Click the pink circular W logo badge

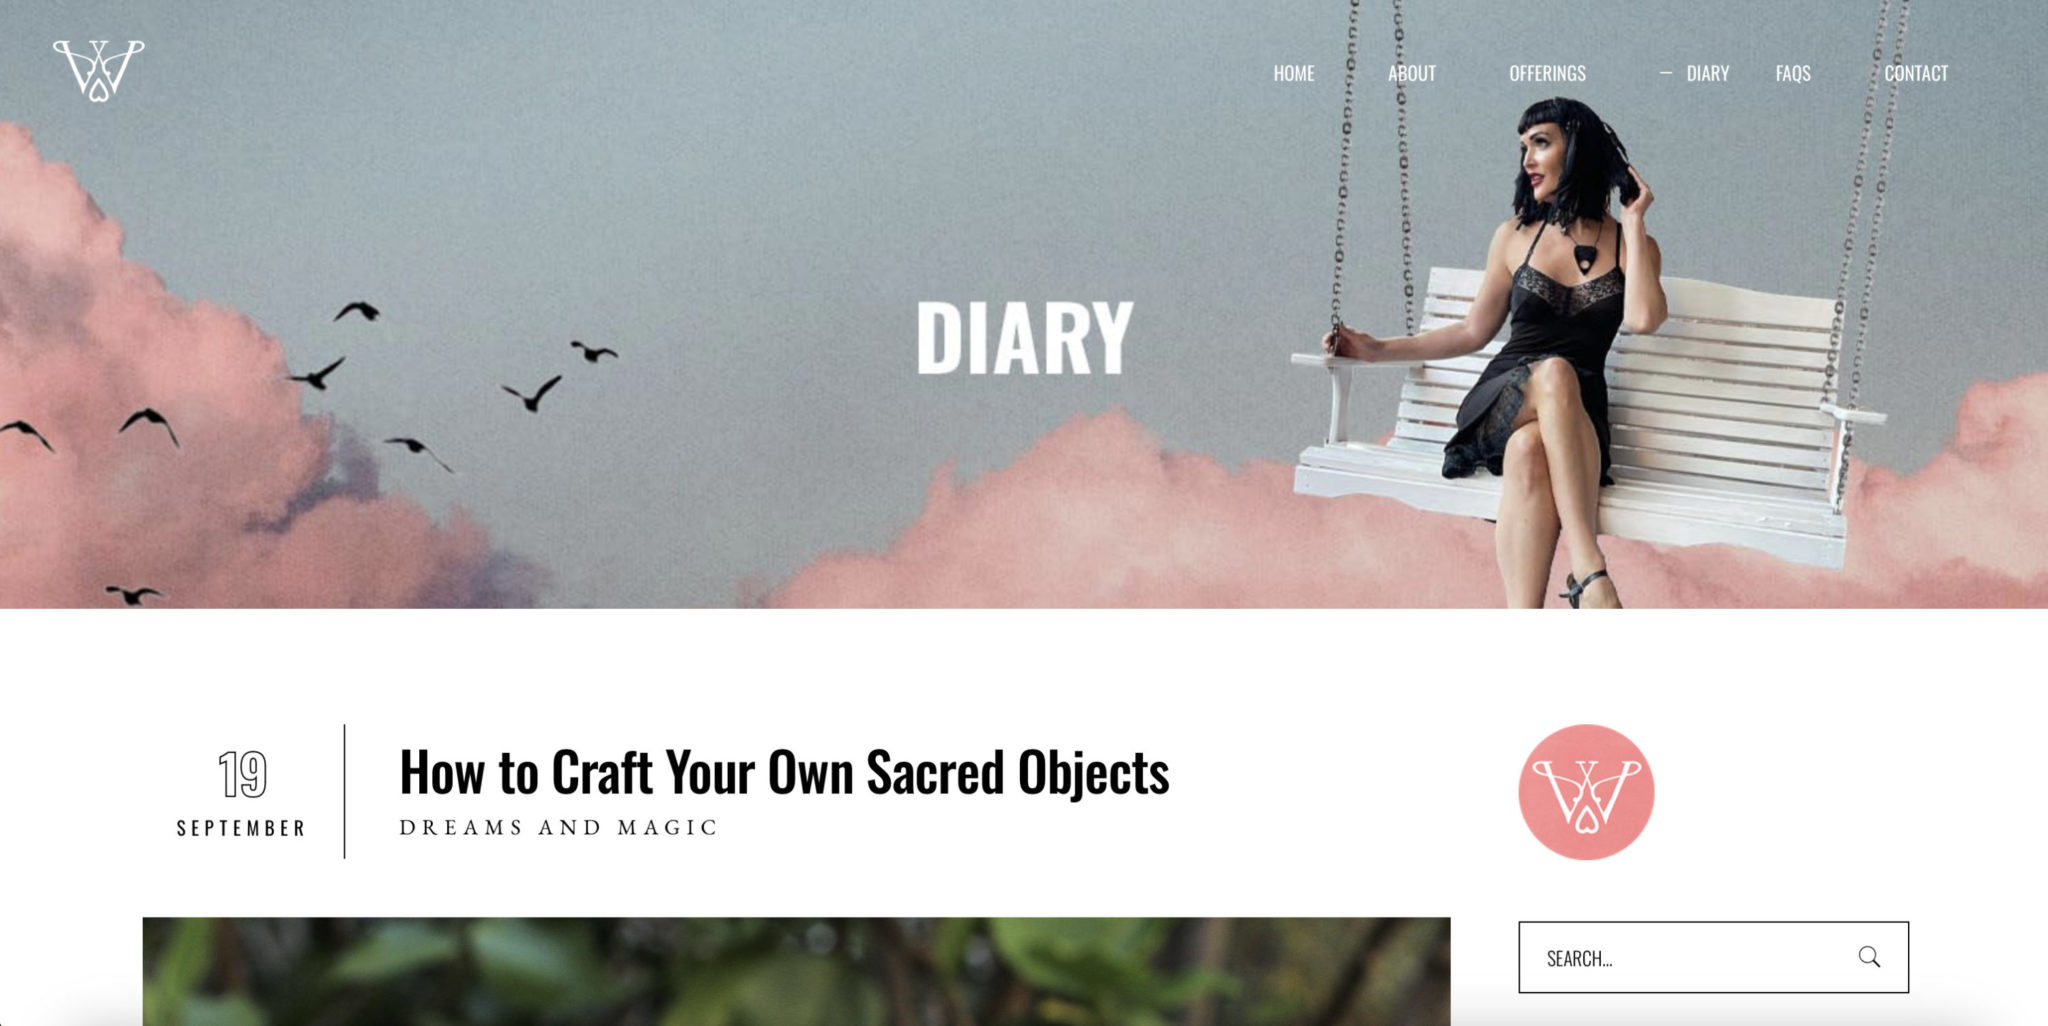pos(1586,792)
